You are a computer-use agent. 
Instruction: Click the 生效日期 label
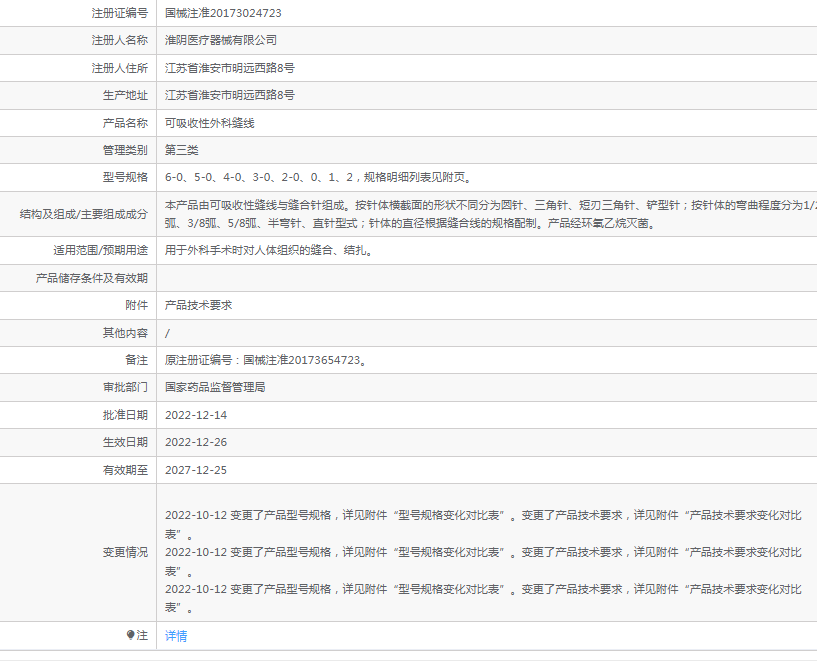[126, 442]
